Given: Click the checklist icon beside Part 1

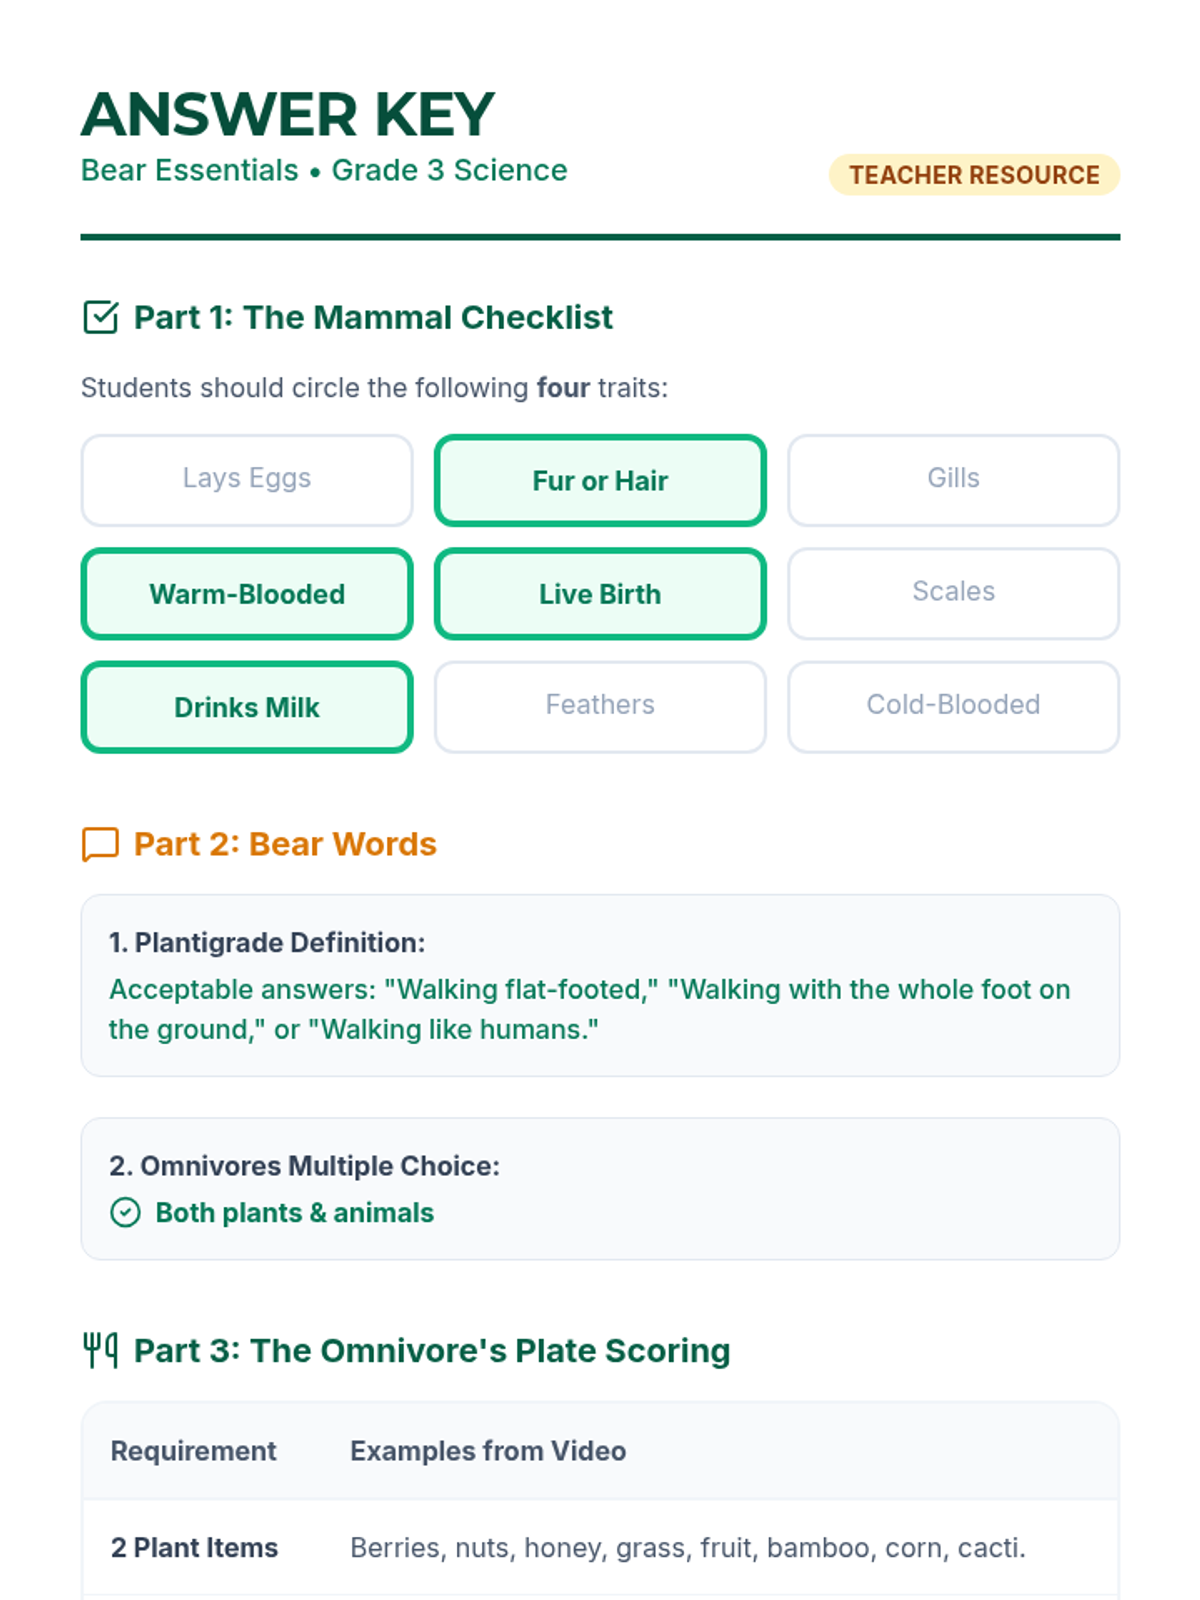Looking at the screenshot, I should 100,317.
